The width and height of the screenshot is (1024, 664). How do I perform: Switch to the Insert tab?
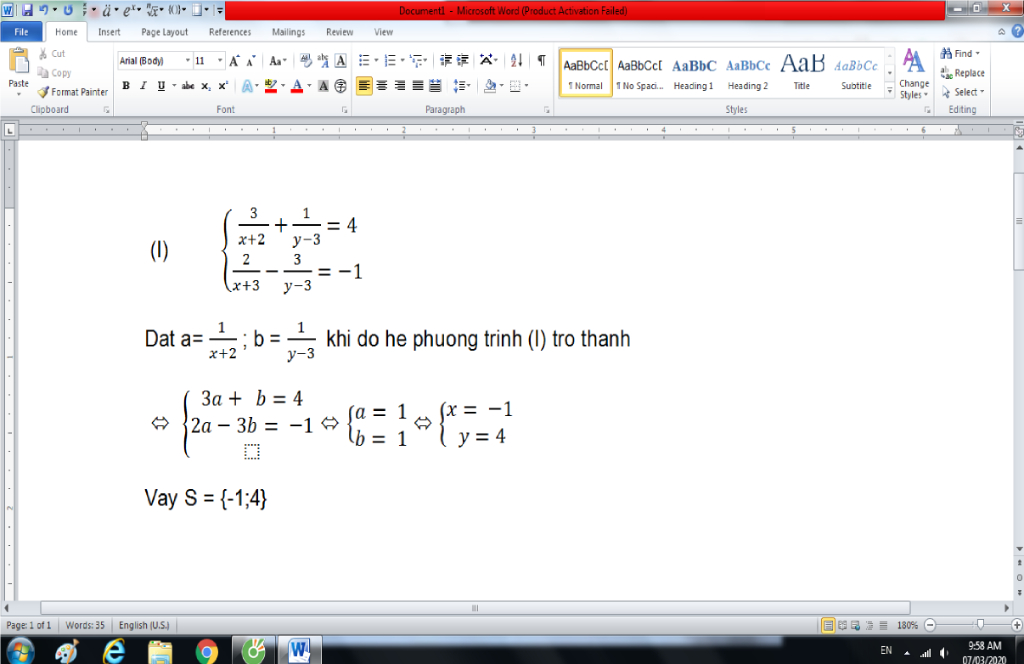109,31
